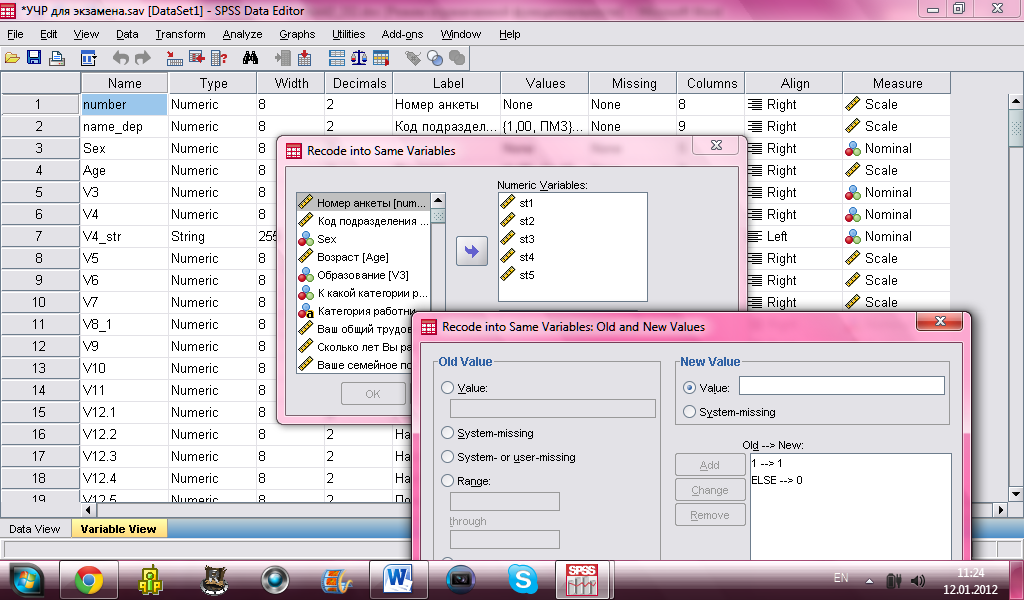Image resolution: width=1024 pixels, height=600 pixels.
Task: Select the 'Range' radio button
Action: [x=447, y=481]
